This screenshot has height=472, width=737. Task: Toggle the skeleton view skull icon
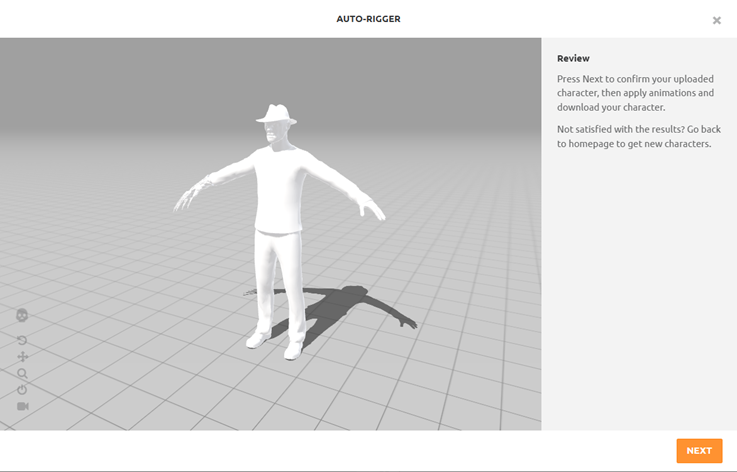click(x=22, y=316)
